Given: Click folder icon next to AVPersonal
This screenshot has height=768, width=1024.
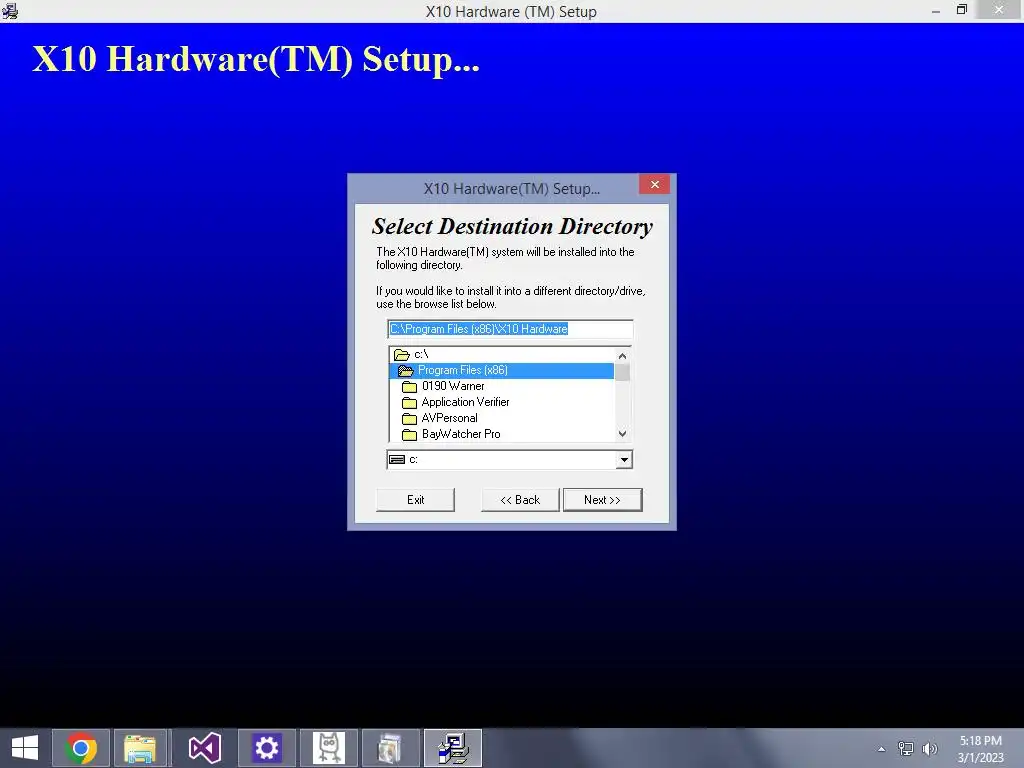Looking at the screenshot, I should coord(409,419).
